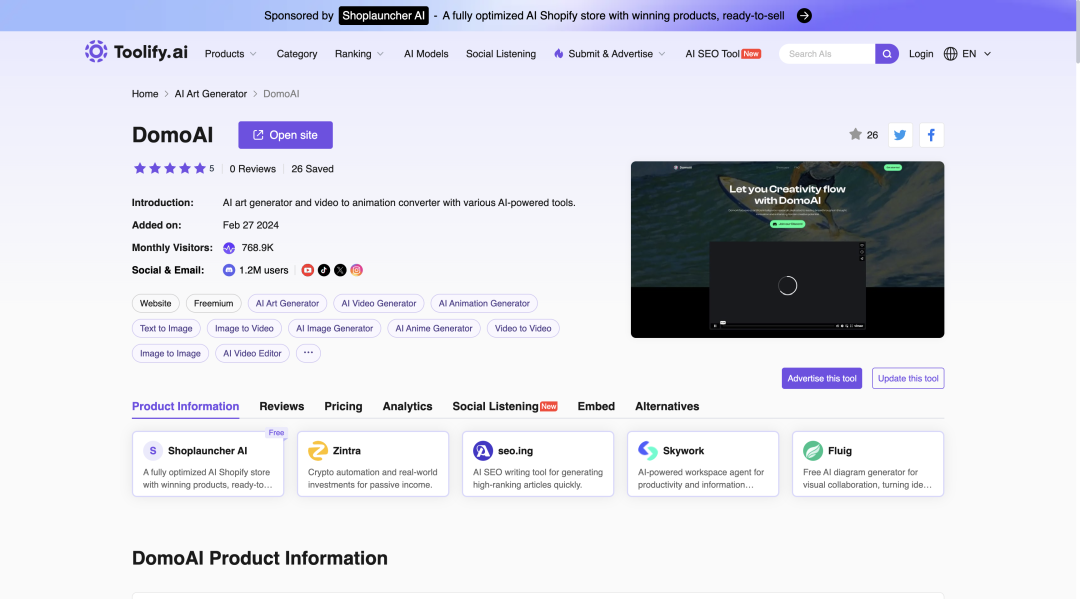Open the AI SEO Tool link
This screenshot has width=1080, height=599.
[x=723, y=54]
